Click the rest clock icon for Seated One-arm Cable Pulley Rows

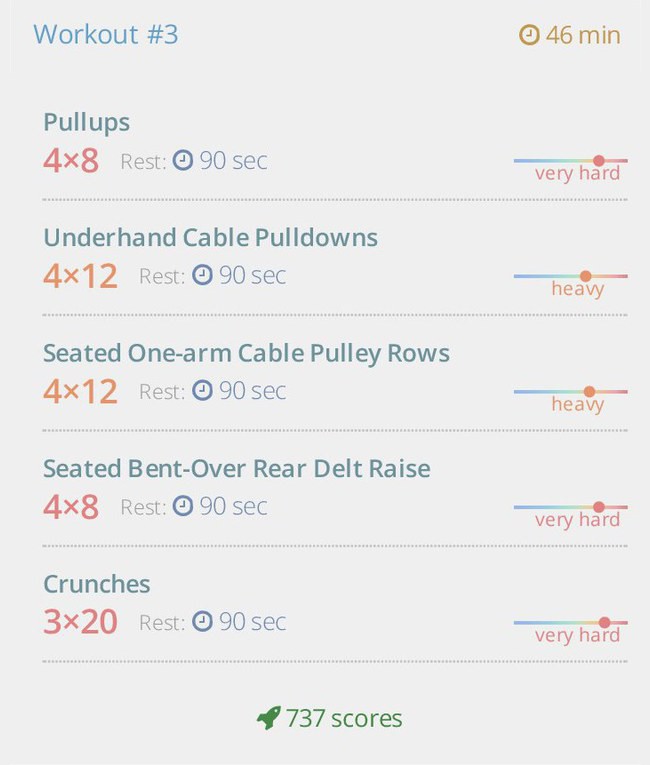click(x=202, y=390)
